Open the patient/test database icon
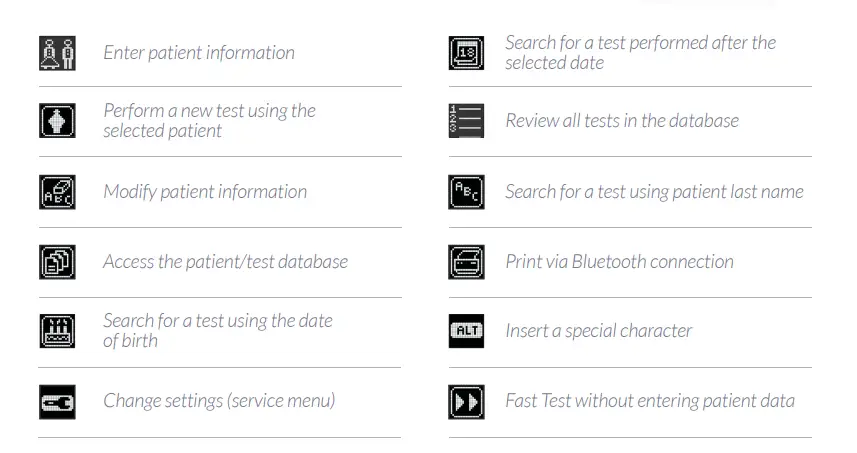The image size is (857, 453). [57, 261]
